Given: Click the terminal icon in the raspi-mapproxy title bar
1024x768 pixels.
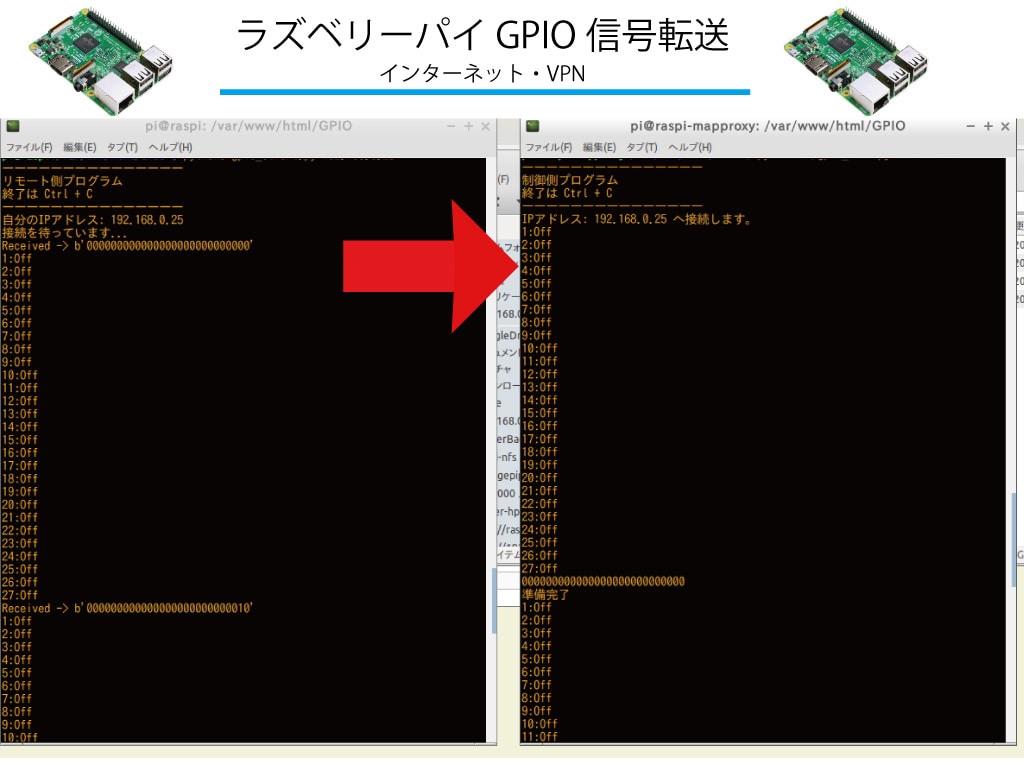Looking at the screenshot, I should click(x=532, y=126).
